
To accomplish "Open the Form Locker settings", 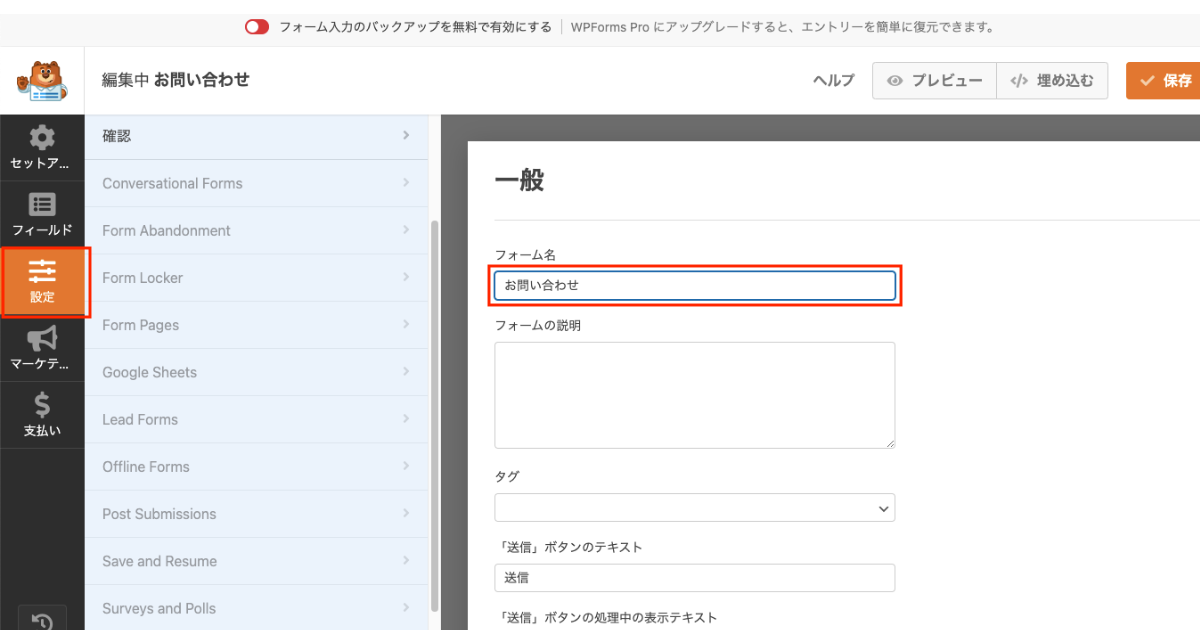I will tap(256, 278).
